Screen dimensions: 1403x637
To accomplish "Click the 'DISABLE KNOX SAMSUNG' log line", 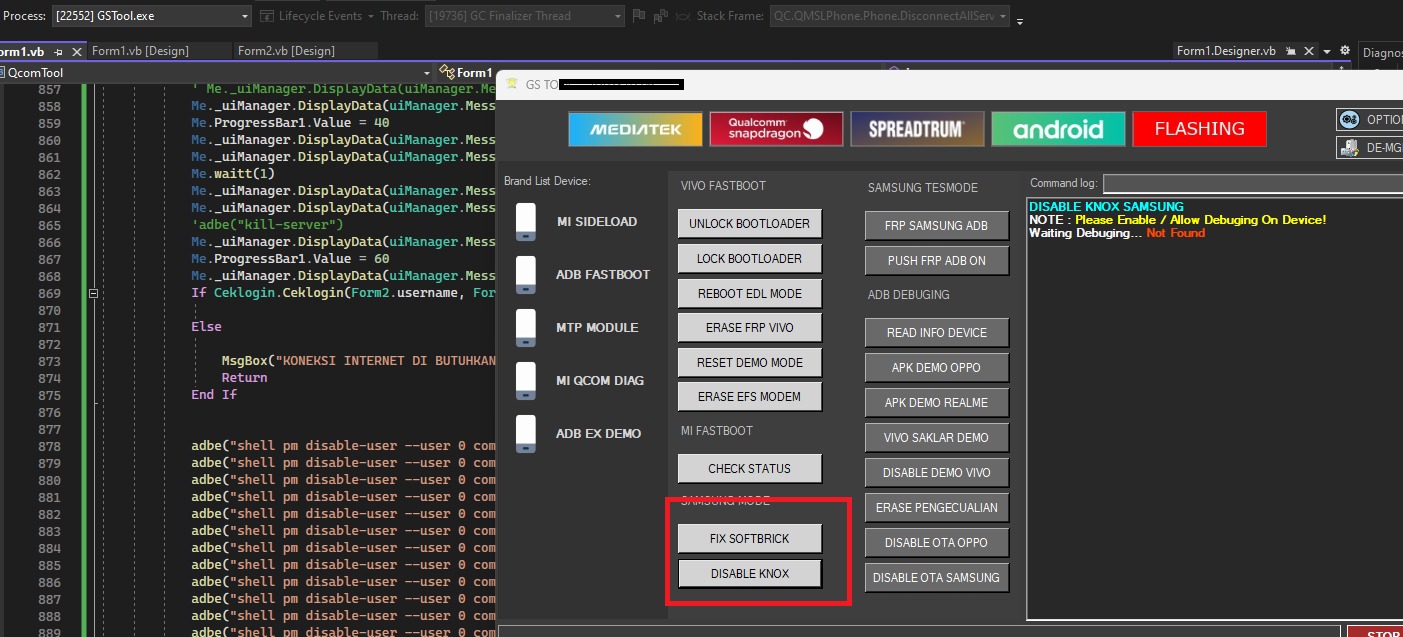I will pos(1106,207).
